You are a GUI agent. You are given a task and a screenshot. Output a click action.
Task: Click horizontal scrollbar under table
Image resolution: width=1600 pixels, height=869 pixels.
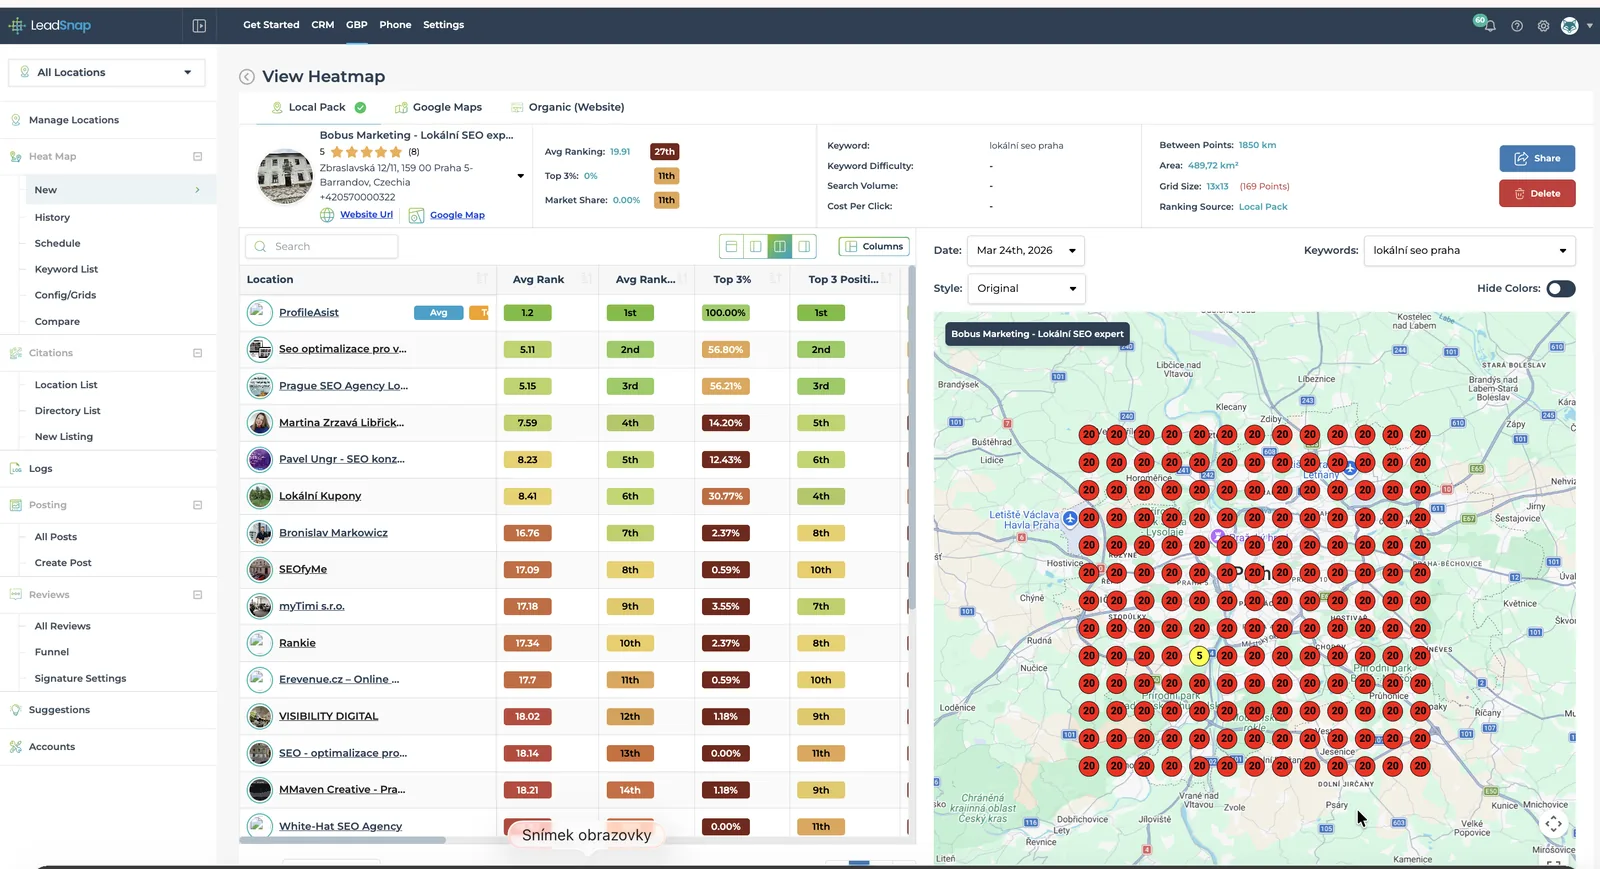(343, 840)
